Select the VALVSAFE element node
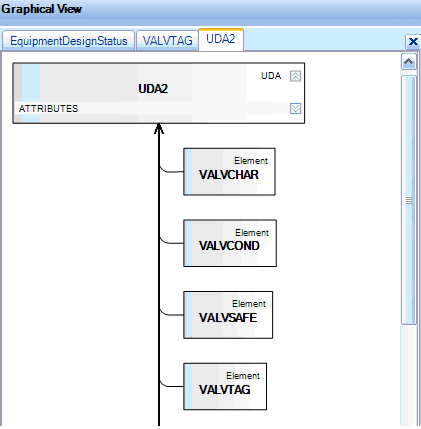 [228, 315]
